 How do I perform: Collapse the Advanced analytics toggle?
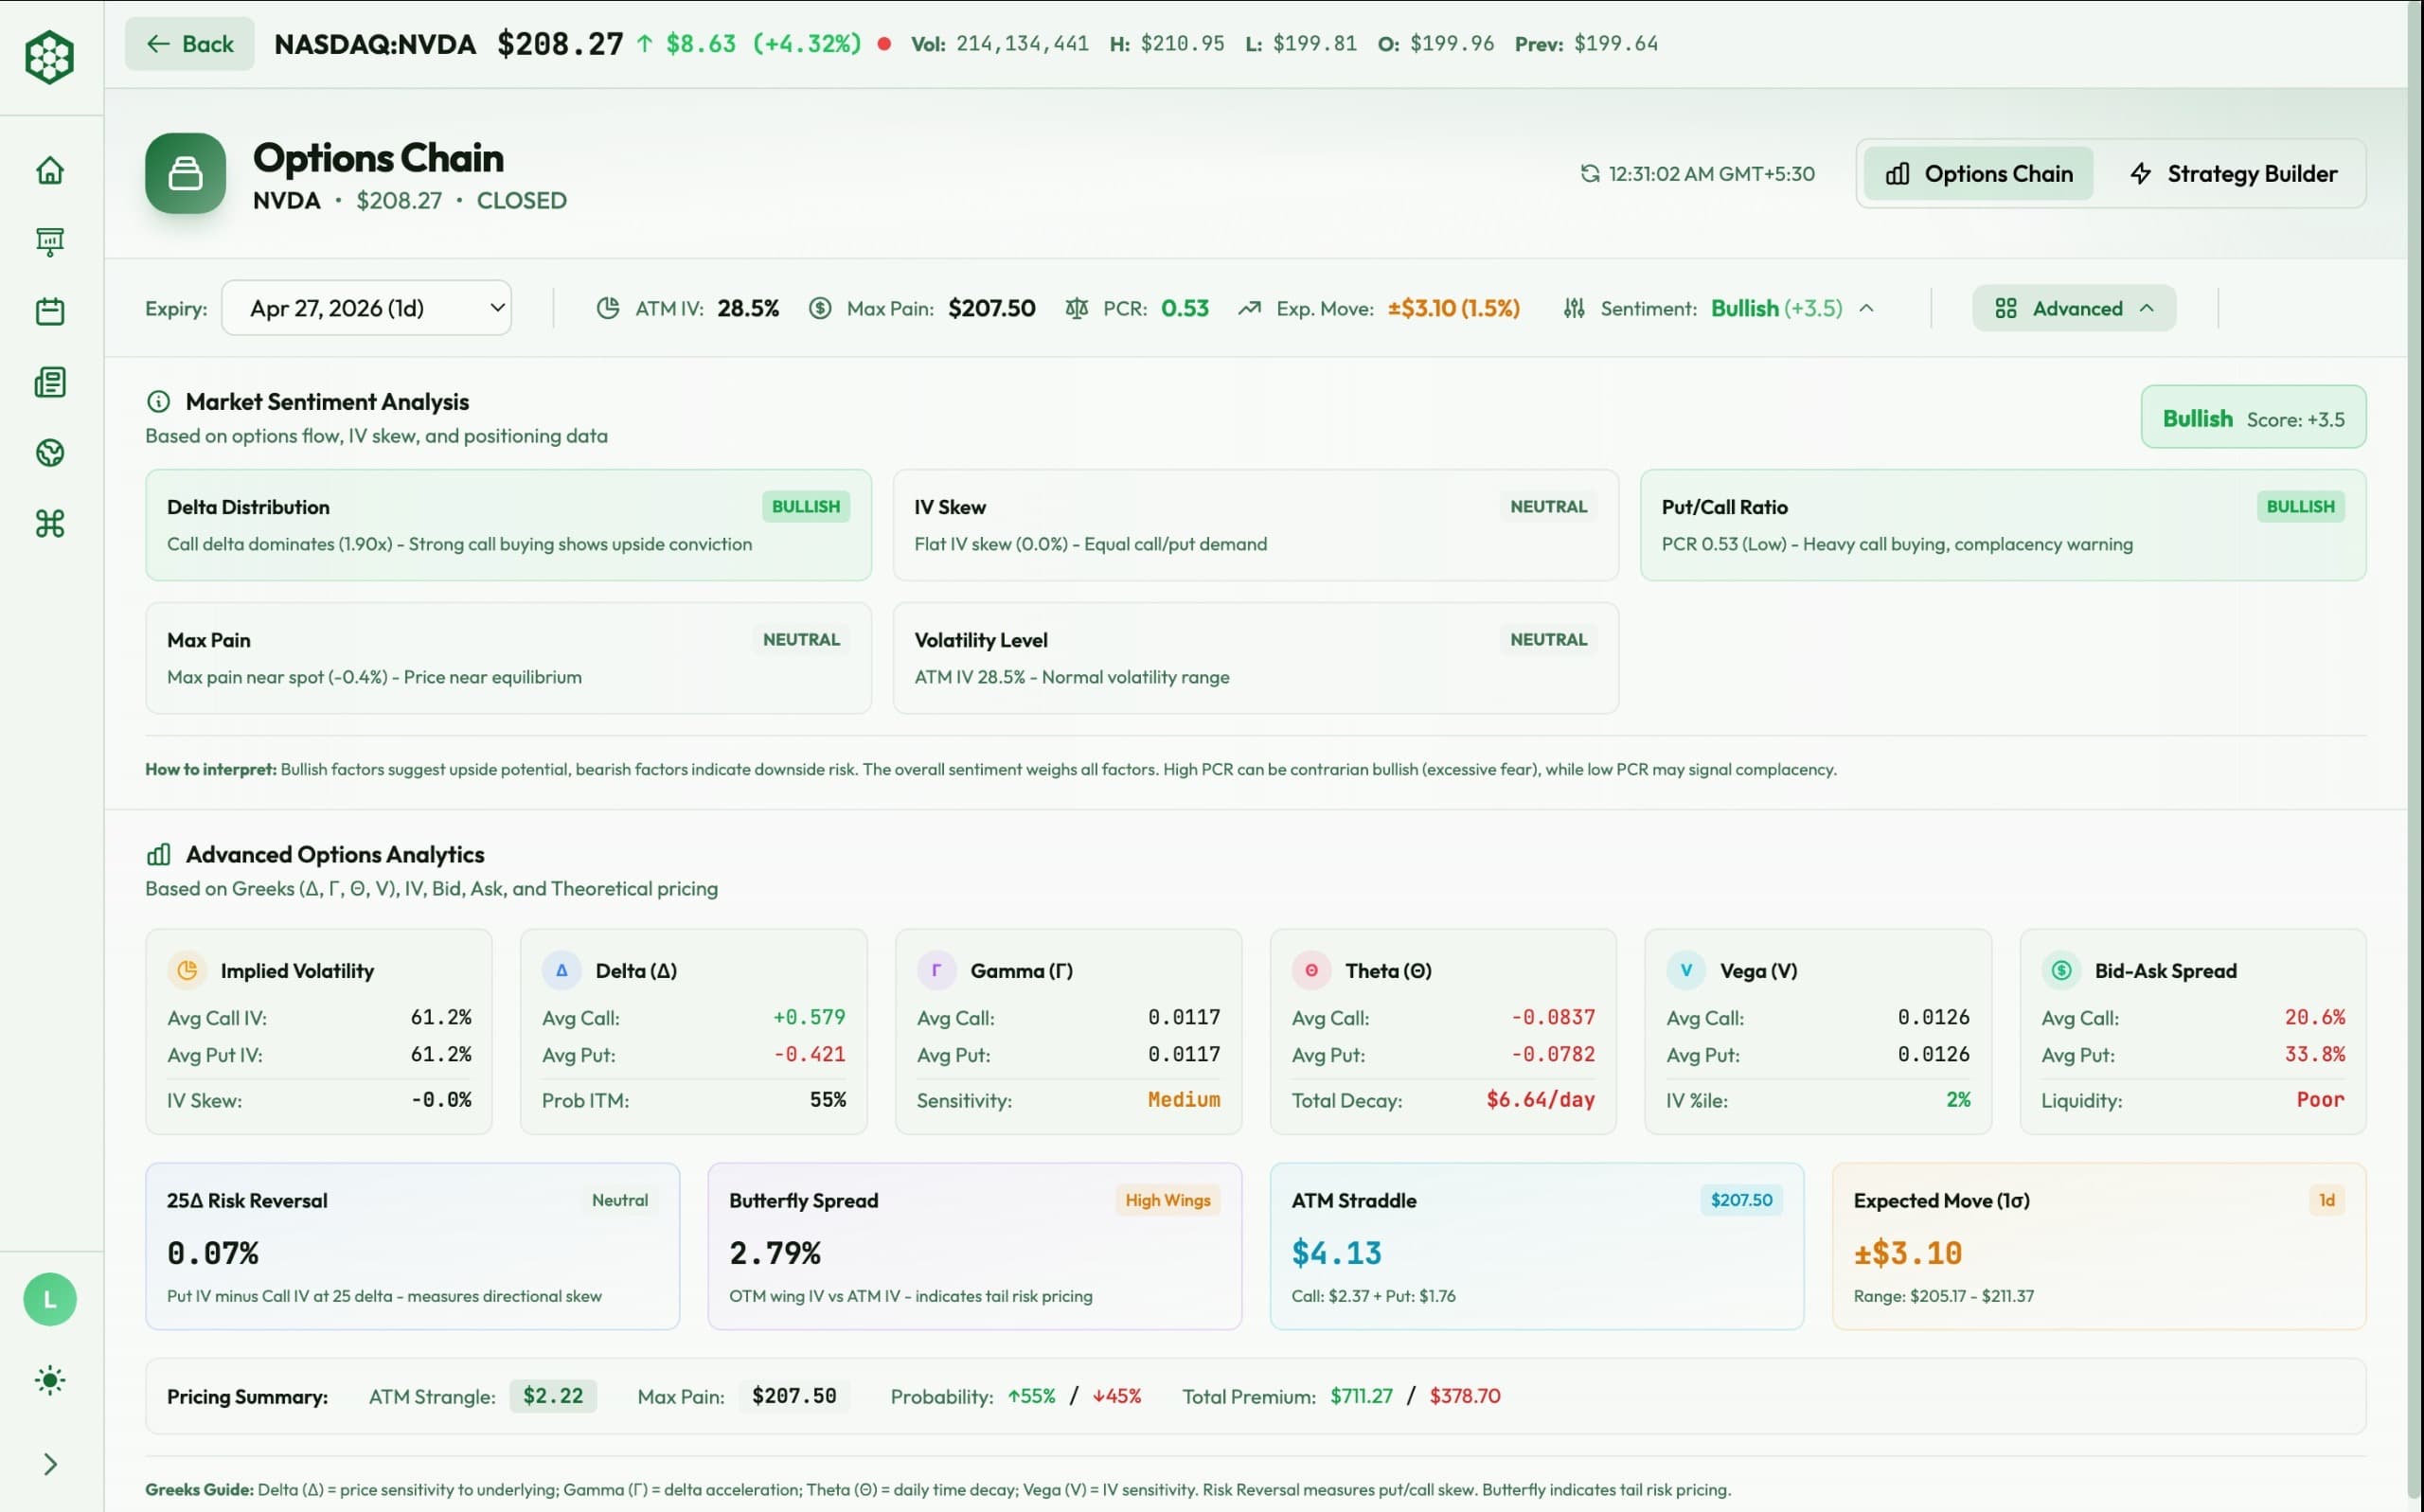pos(2074,308)
